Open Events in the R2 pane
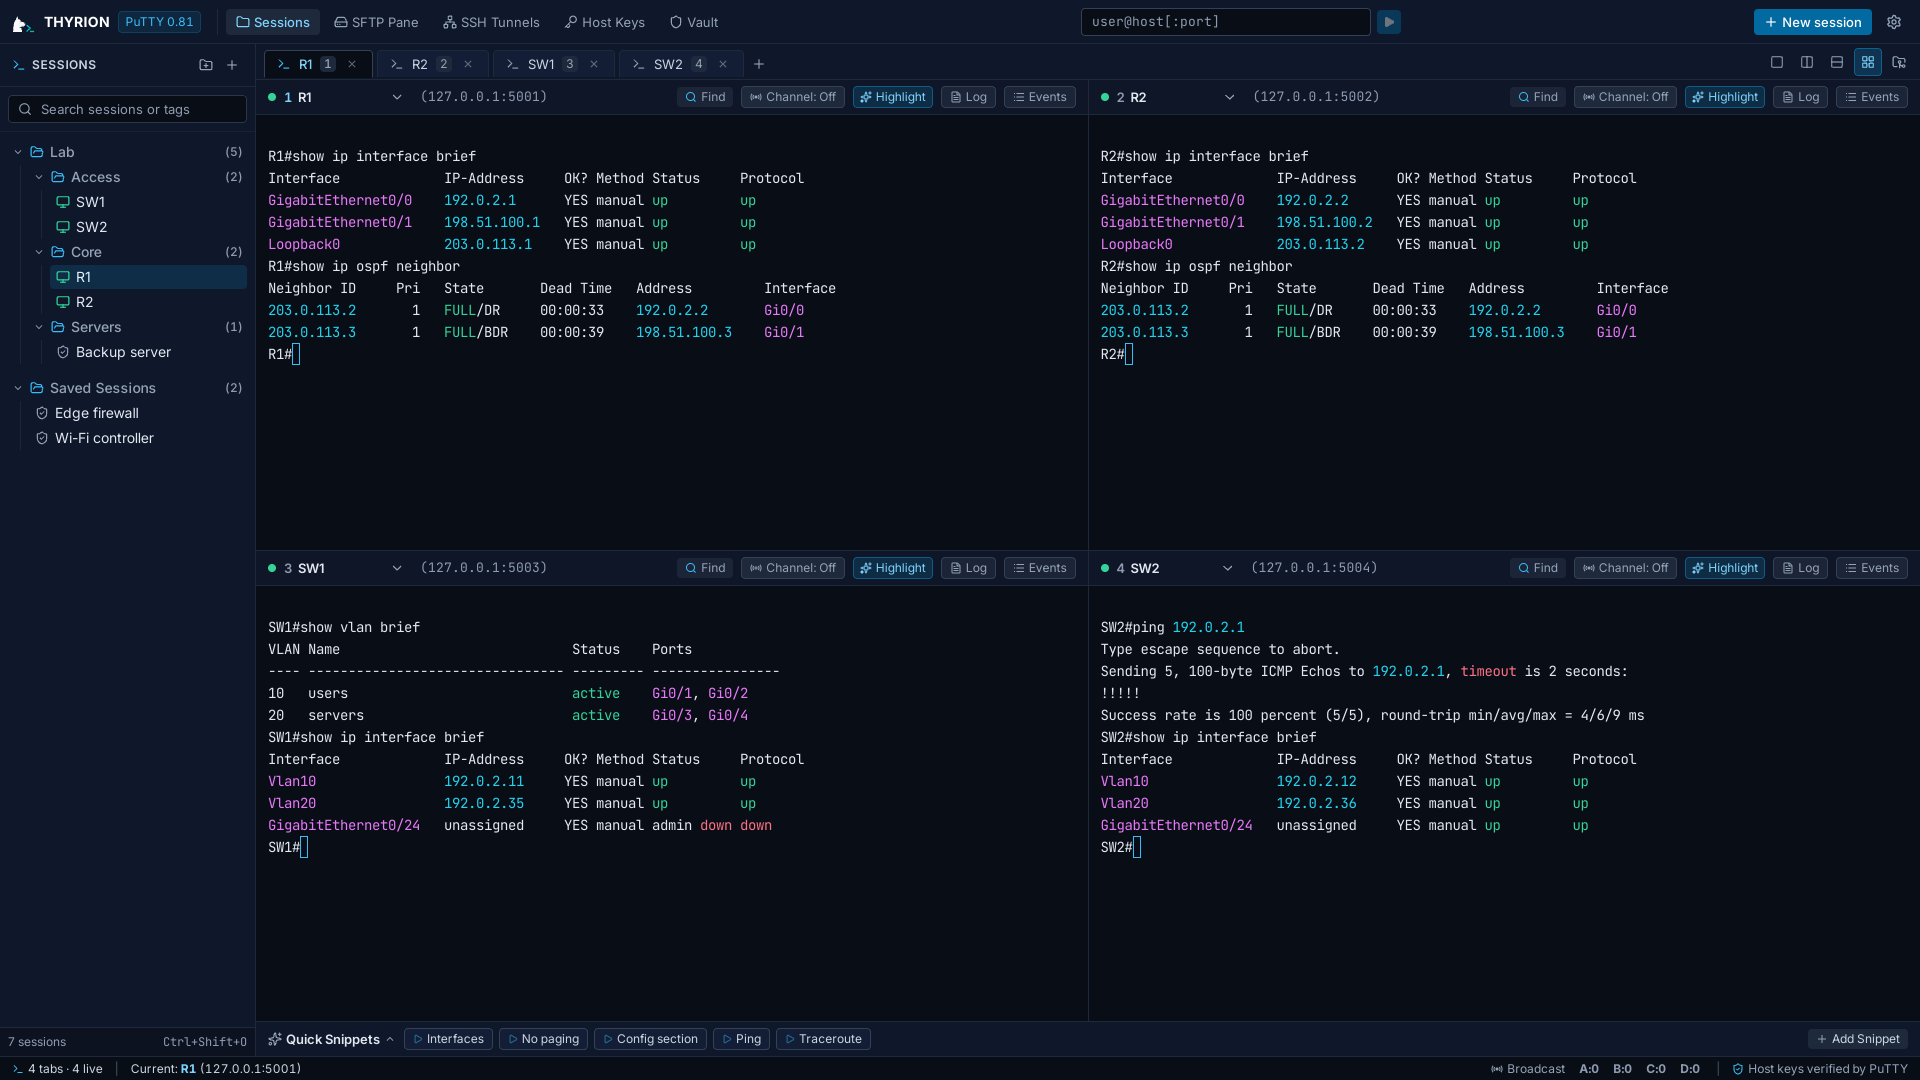Image resolution: width=1920 pixels, height=1080 pixels. point(1871,97)
